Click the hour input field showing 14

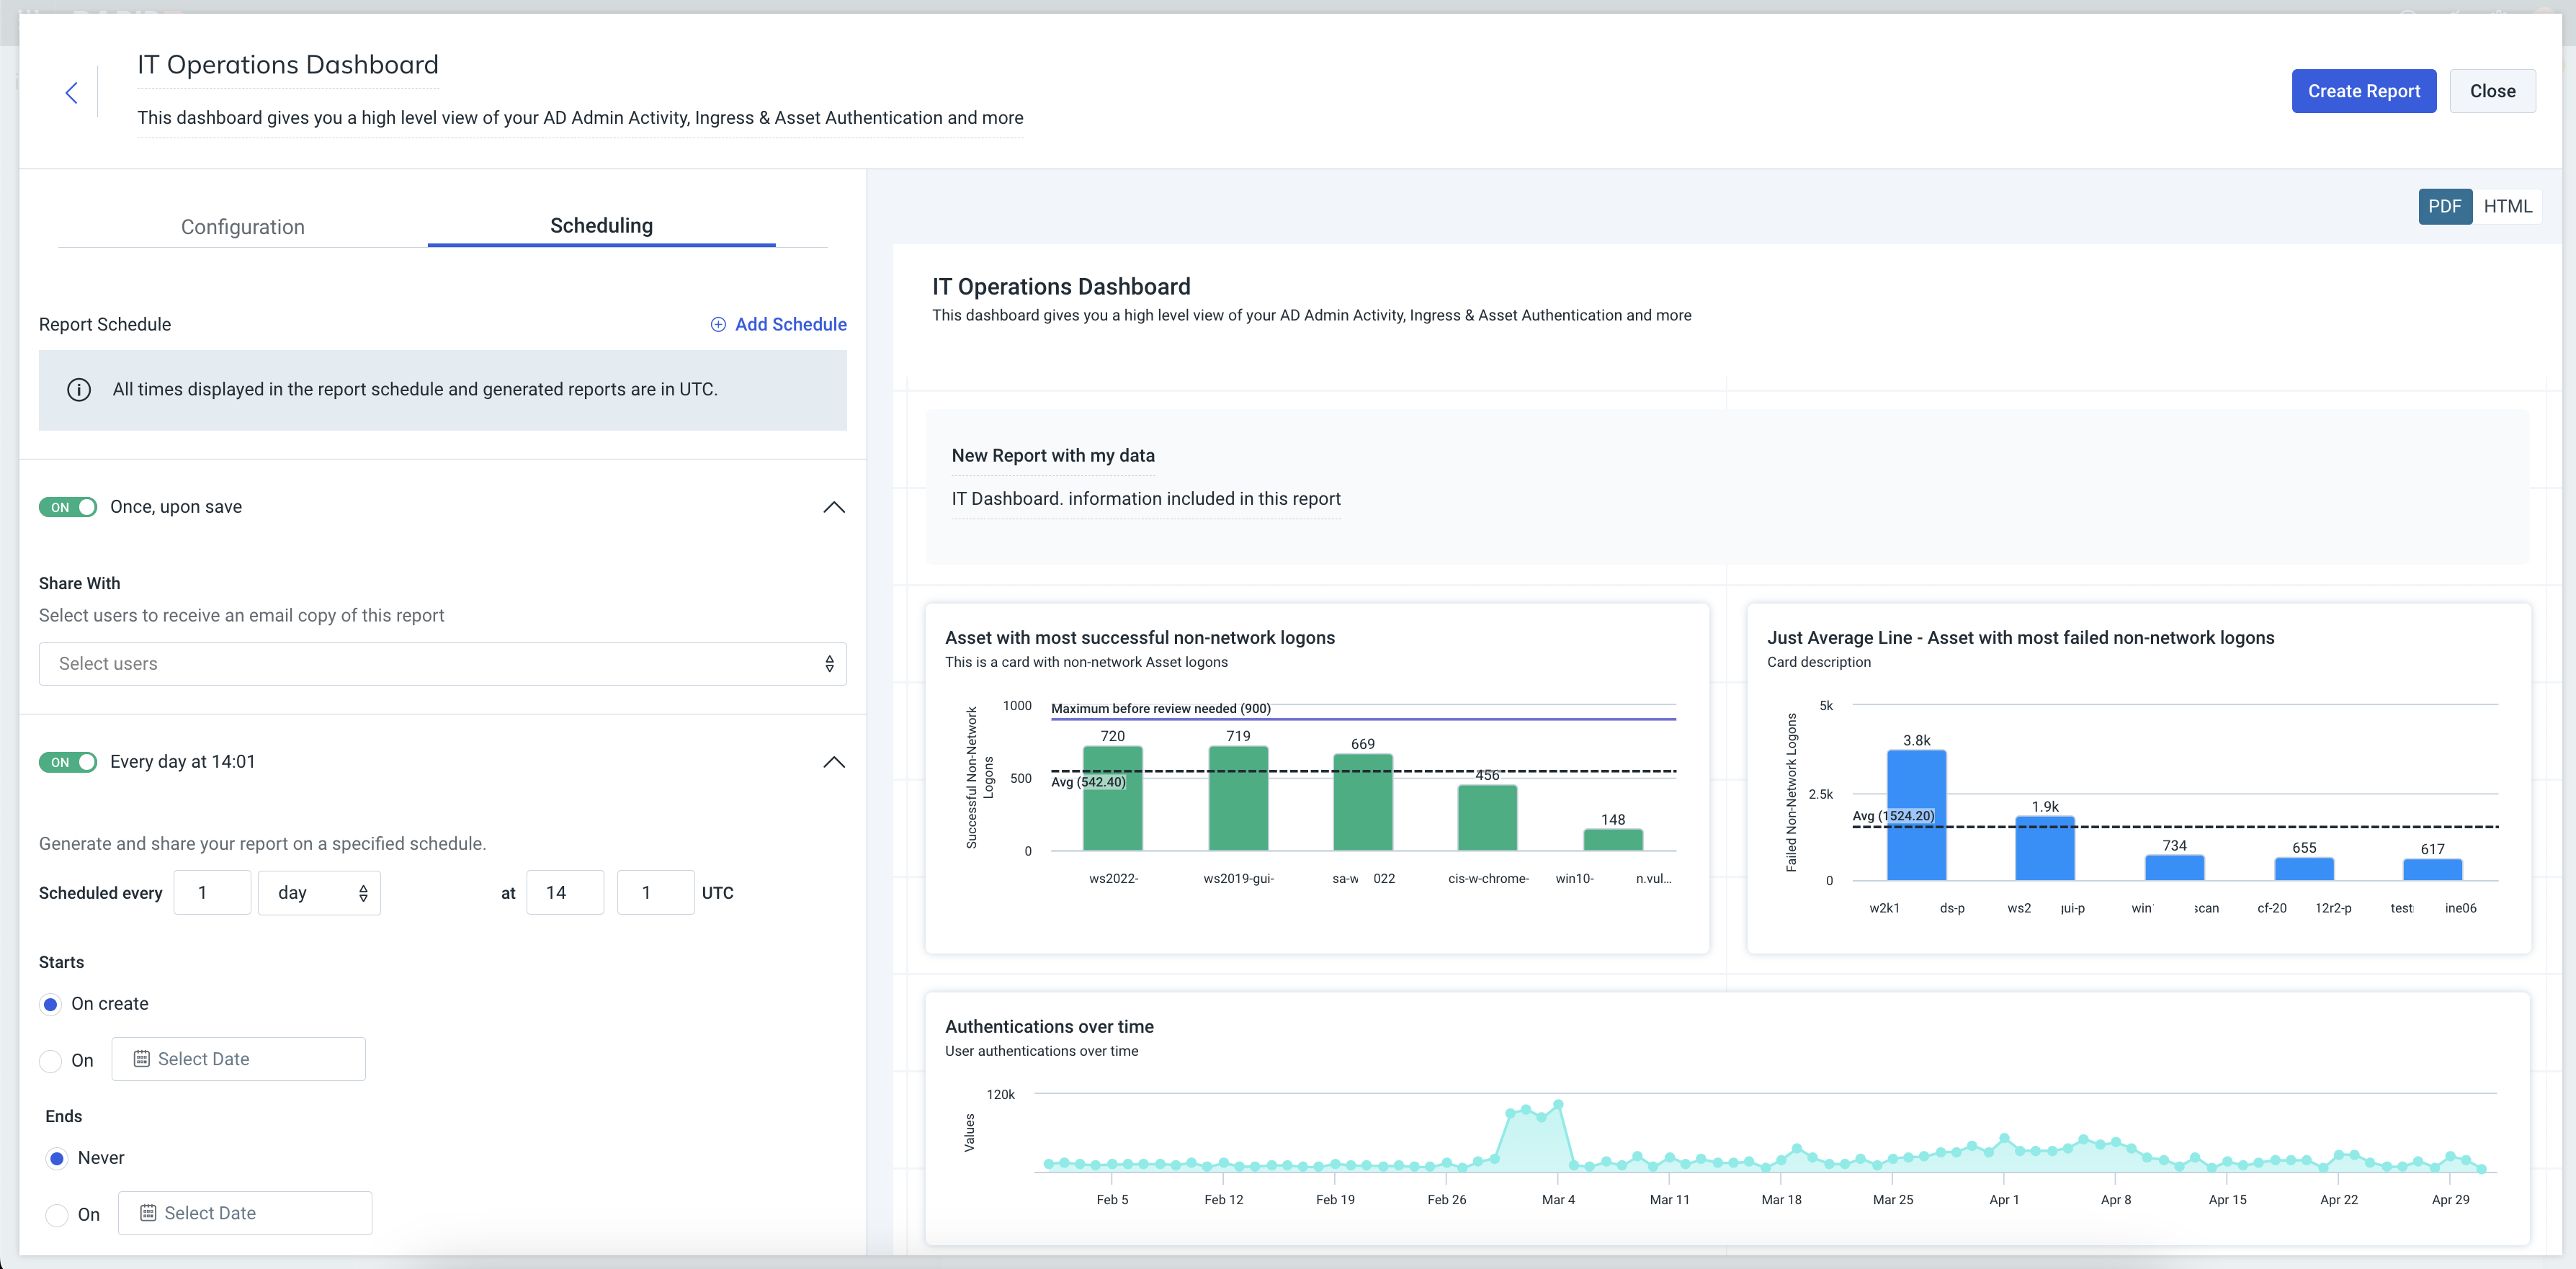[565, 893]
